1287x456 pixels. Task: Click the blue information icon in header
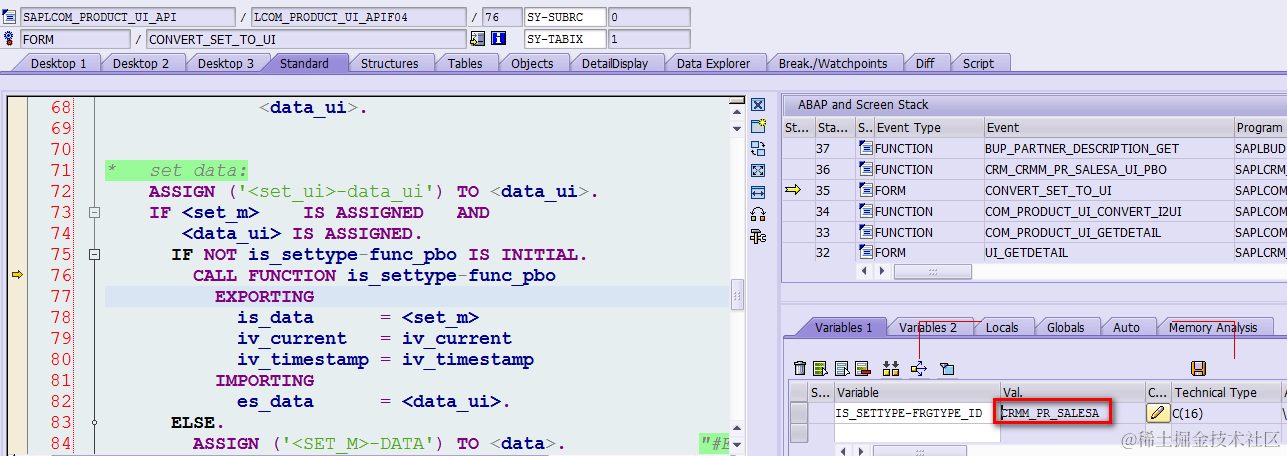pyautogui.click(x=498, y=39)
